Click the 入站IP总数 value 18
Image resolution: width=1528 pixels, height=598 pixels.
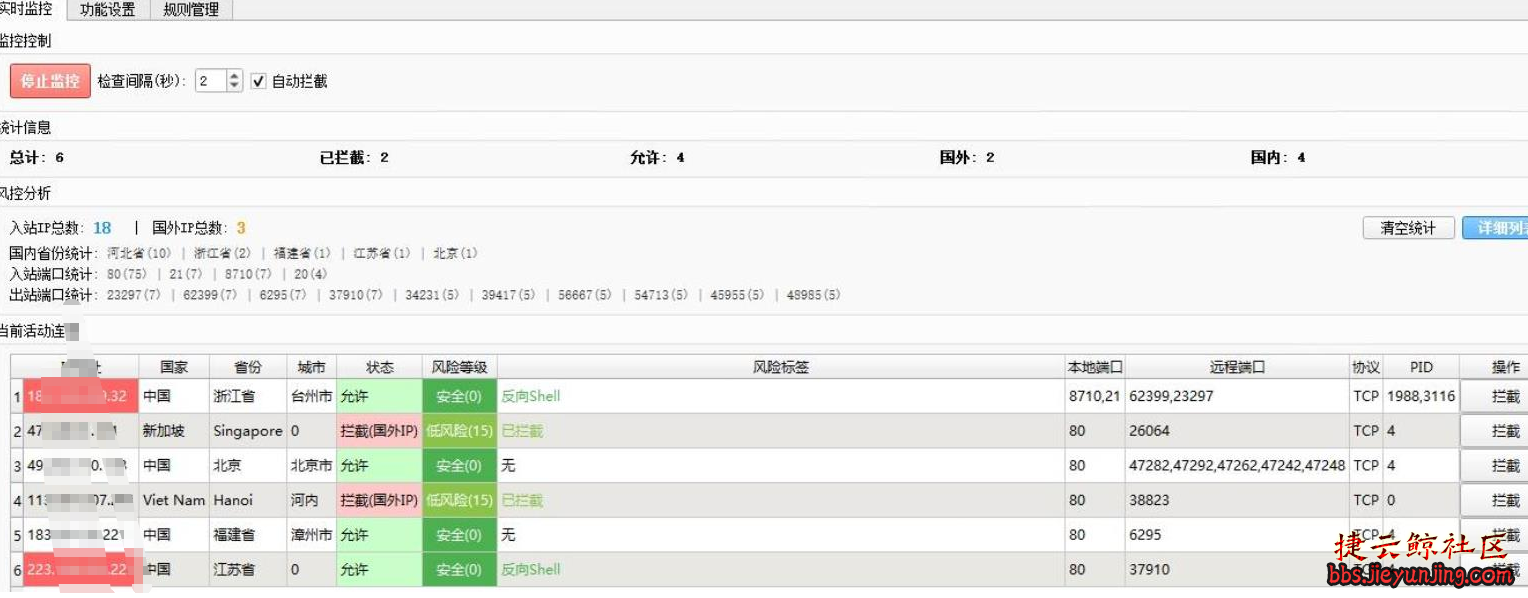point(102,228)
